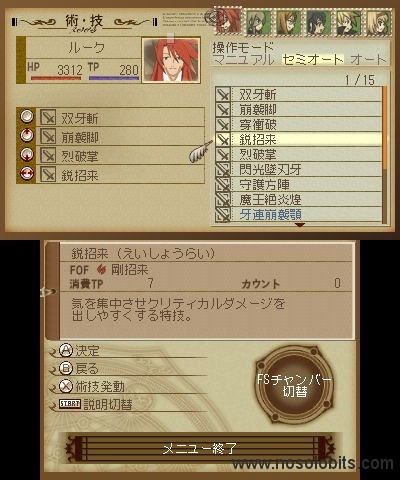Select the last blonde character portrait
Image resolution: width=400 pixels, height=480 pixels.
pos(379,22)
